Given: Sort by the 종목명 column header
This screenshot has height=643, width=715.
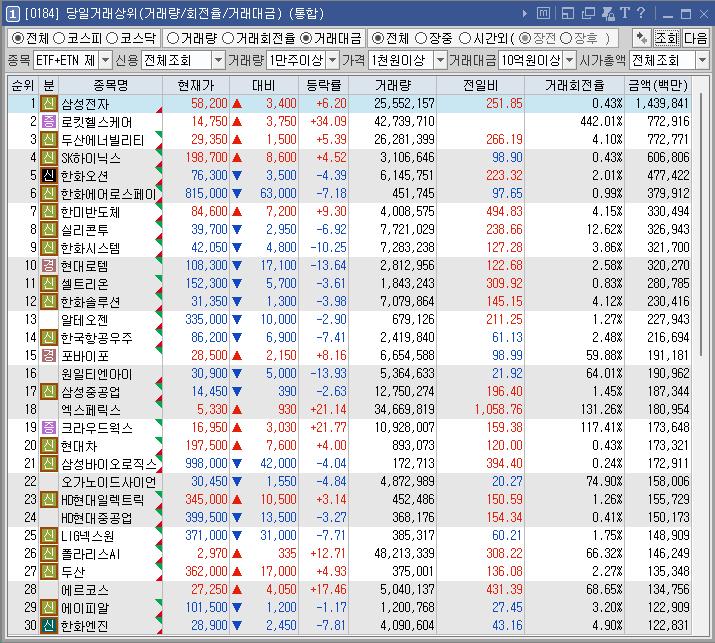Looking at the screenshot, I should tap(110, 85).
